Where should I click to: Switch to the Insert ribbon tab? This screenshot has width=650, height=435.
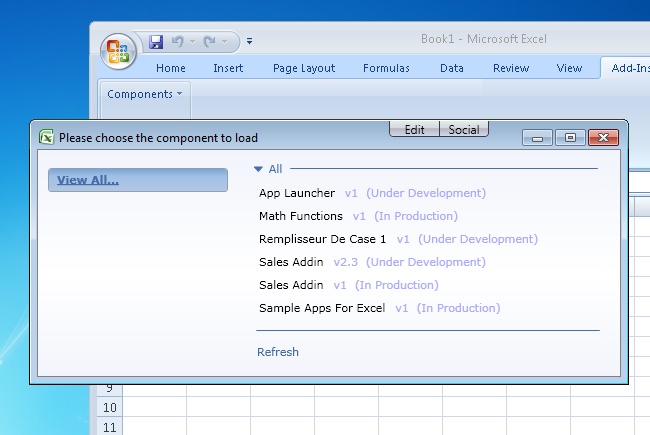tap(228, 68)
